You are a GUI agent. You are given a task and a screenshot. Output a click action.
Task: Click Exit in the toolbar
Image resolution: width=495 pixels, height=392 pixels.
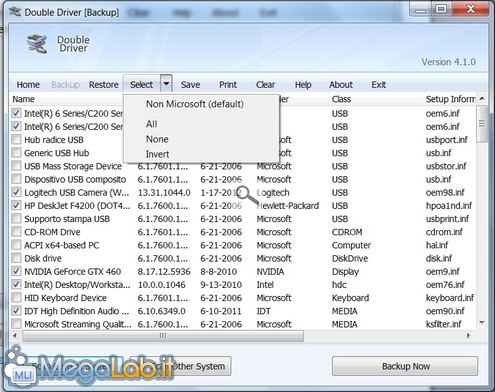coord(379,85)
